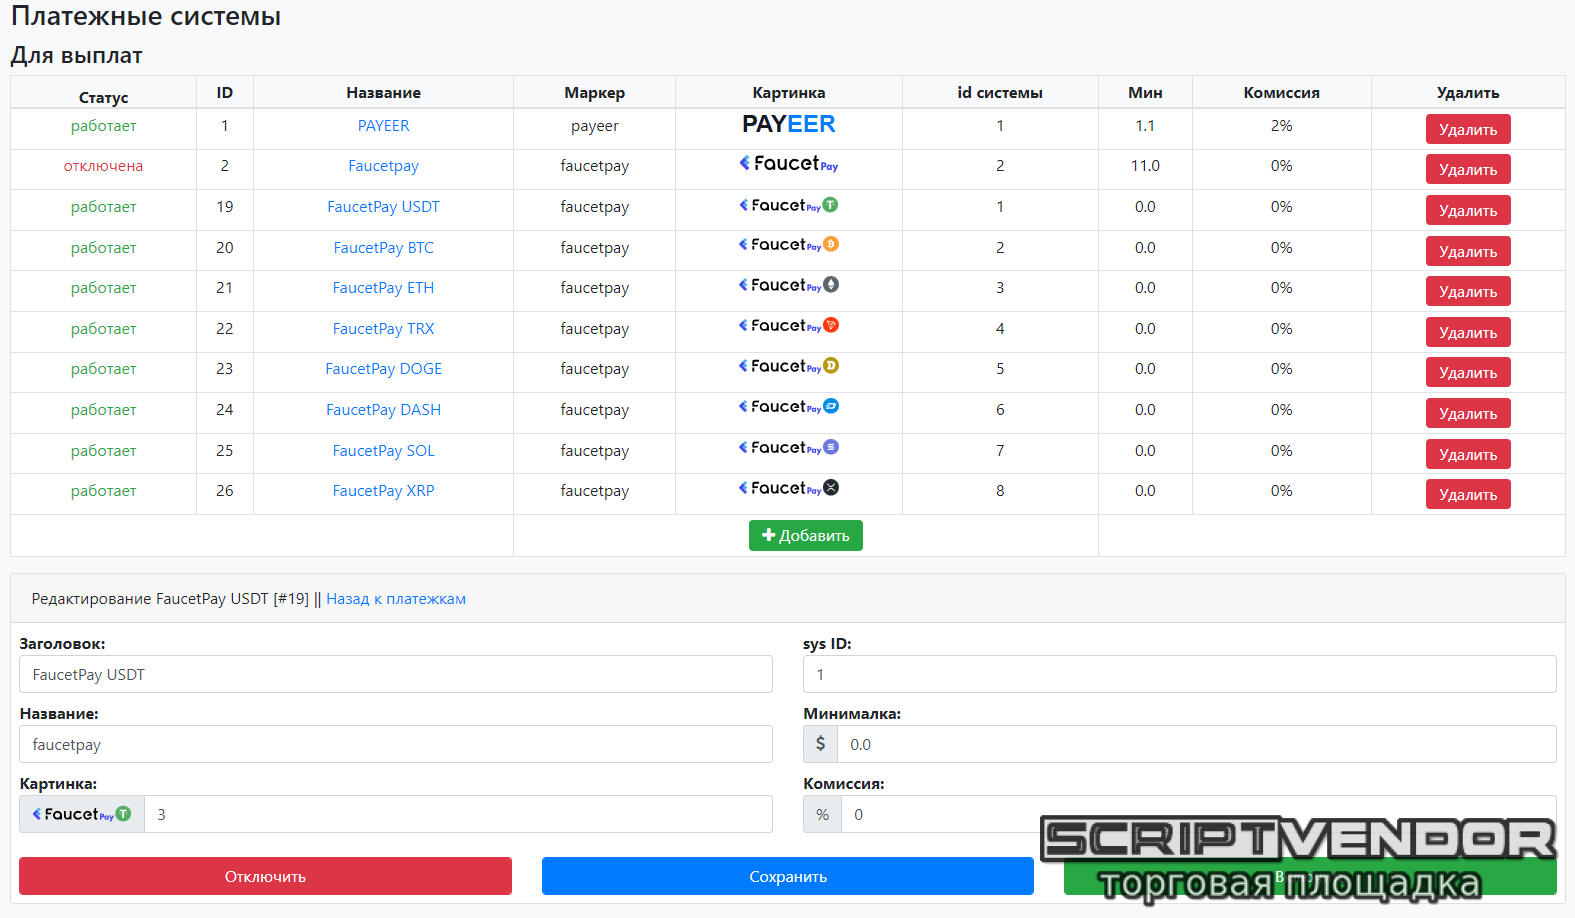Click the FaucetPay XRP logo picture
Viewport: 1575px width, 918px height.
pos(788,488)
